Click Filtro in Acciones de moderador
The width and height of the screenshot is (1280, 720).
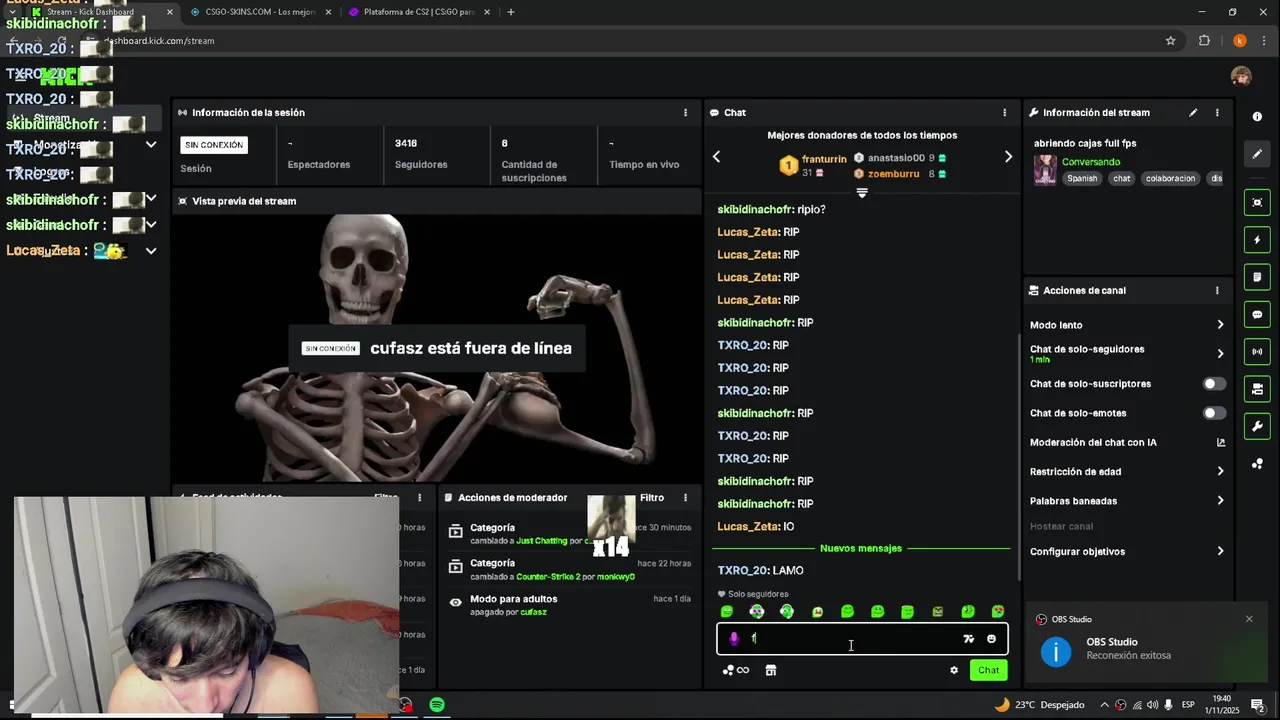652,498
